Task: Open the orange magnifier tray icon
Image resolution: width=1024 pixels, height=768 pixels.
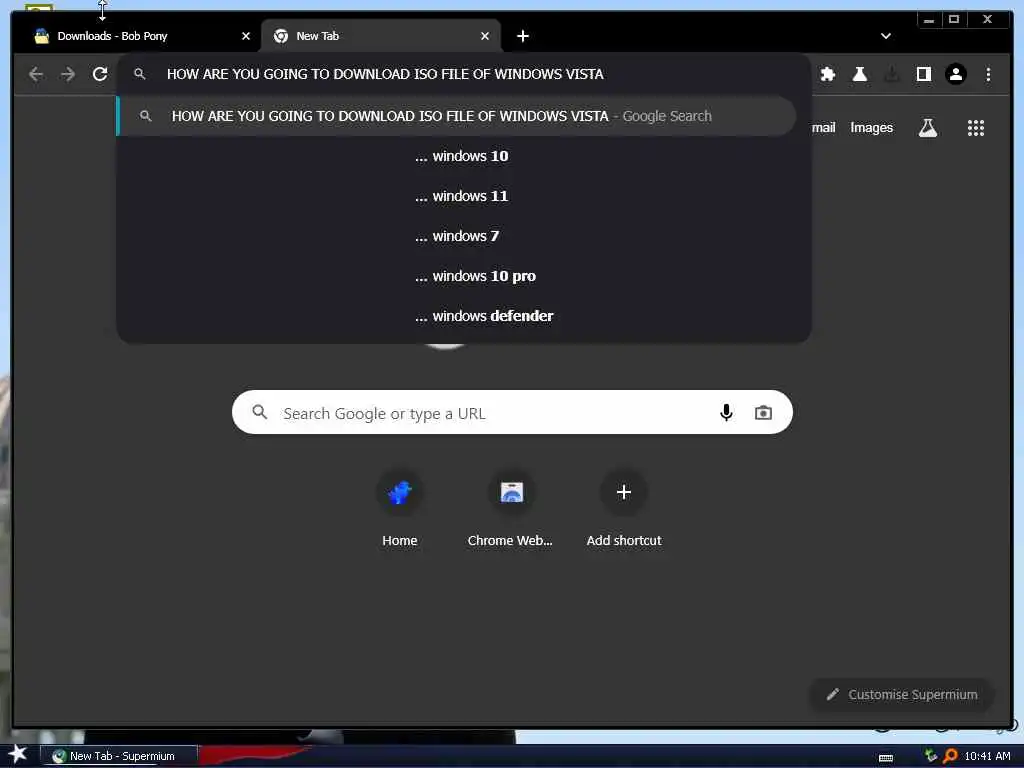Action: point(950,756)
